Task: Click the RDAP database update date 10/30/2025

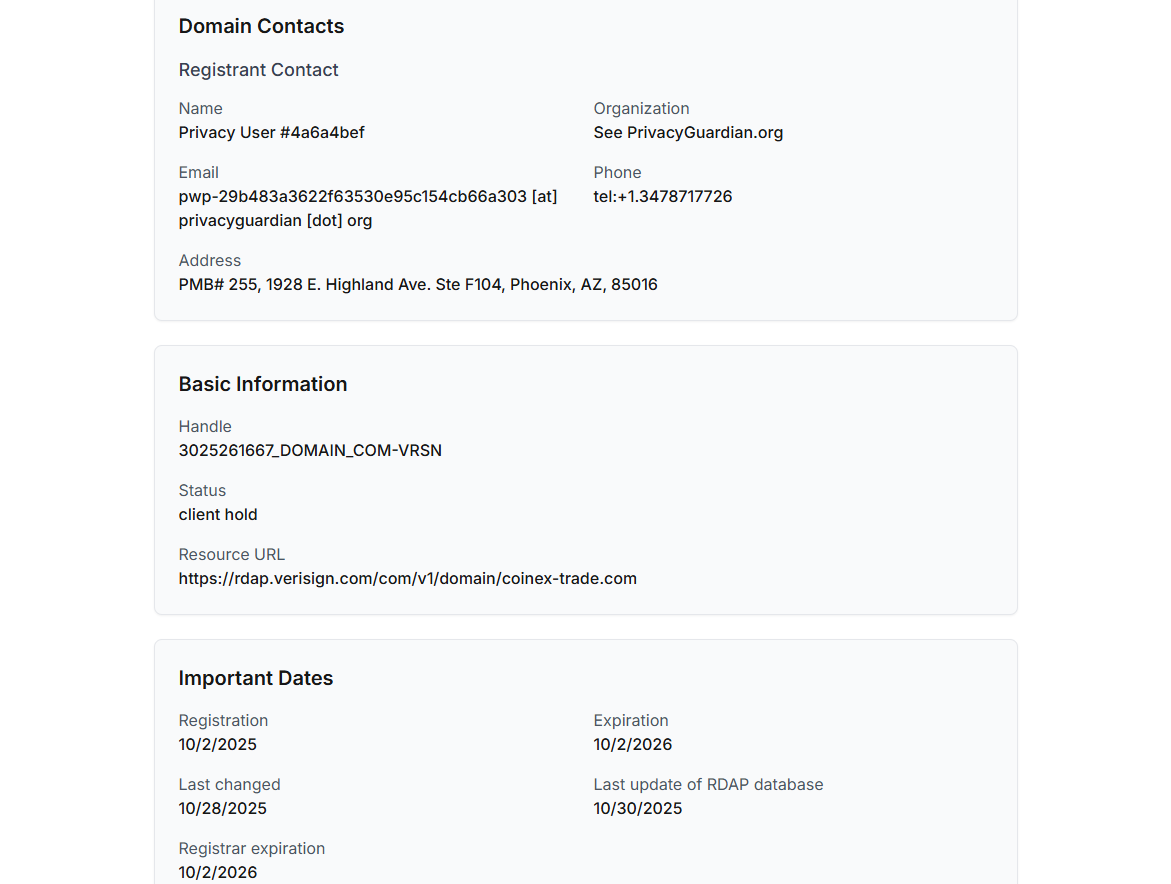Action: tap(637, 809)
